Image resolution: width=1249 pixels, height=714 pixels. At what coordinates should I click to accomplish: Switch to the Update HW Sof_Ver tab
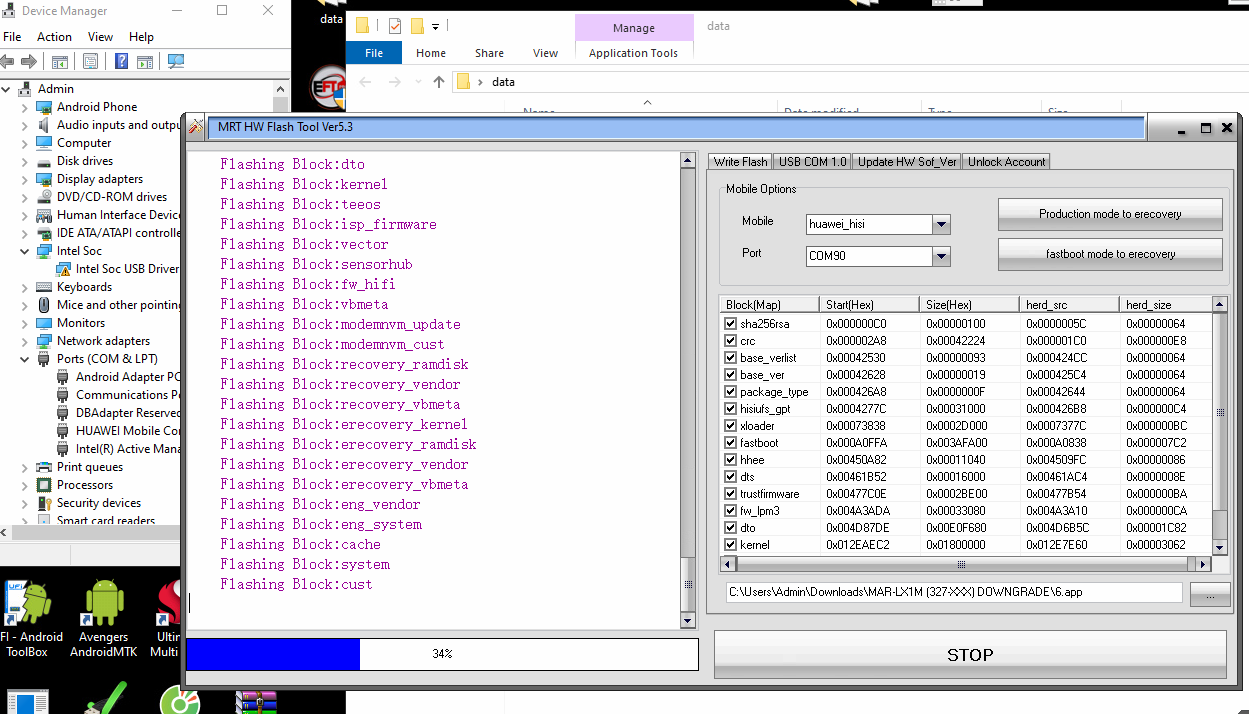[x=907, y=162]
